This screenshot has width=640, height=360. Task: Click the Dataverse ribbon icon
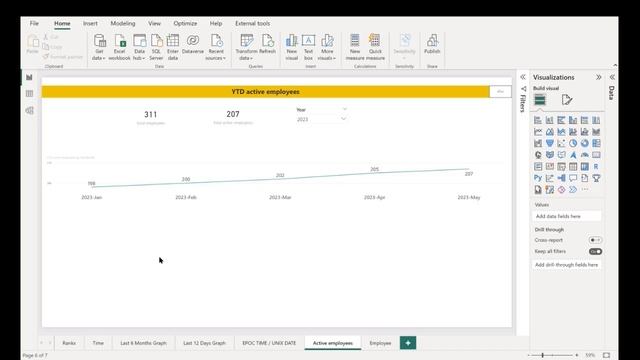click(x=193, y=44)
